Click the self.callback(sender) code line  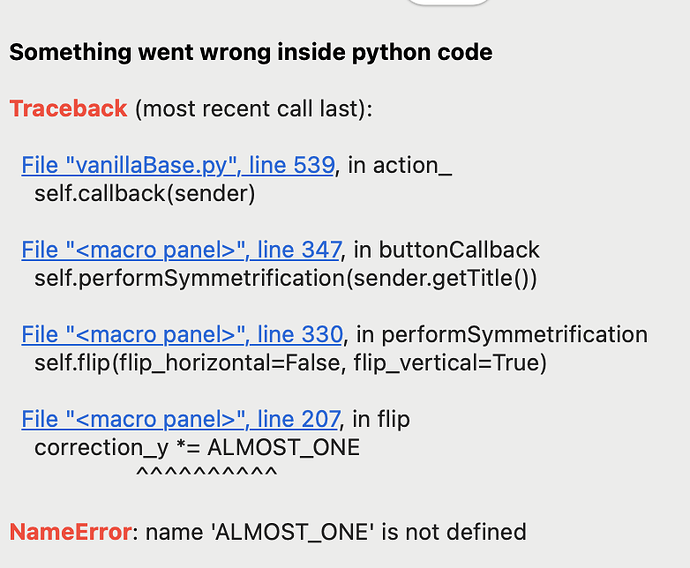[145, 193]
